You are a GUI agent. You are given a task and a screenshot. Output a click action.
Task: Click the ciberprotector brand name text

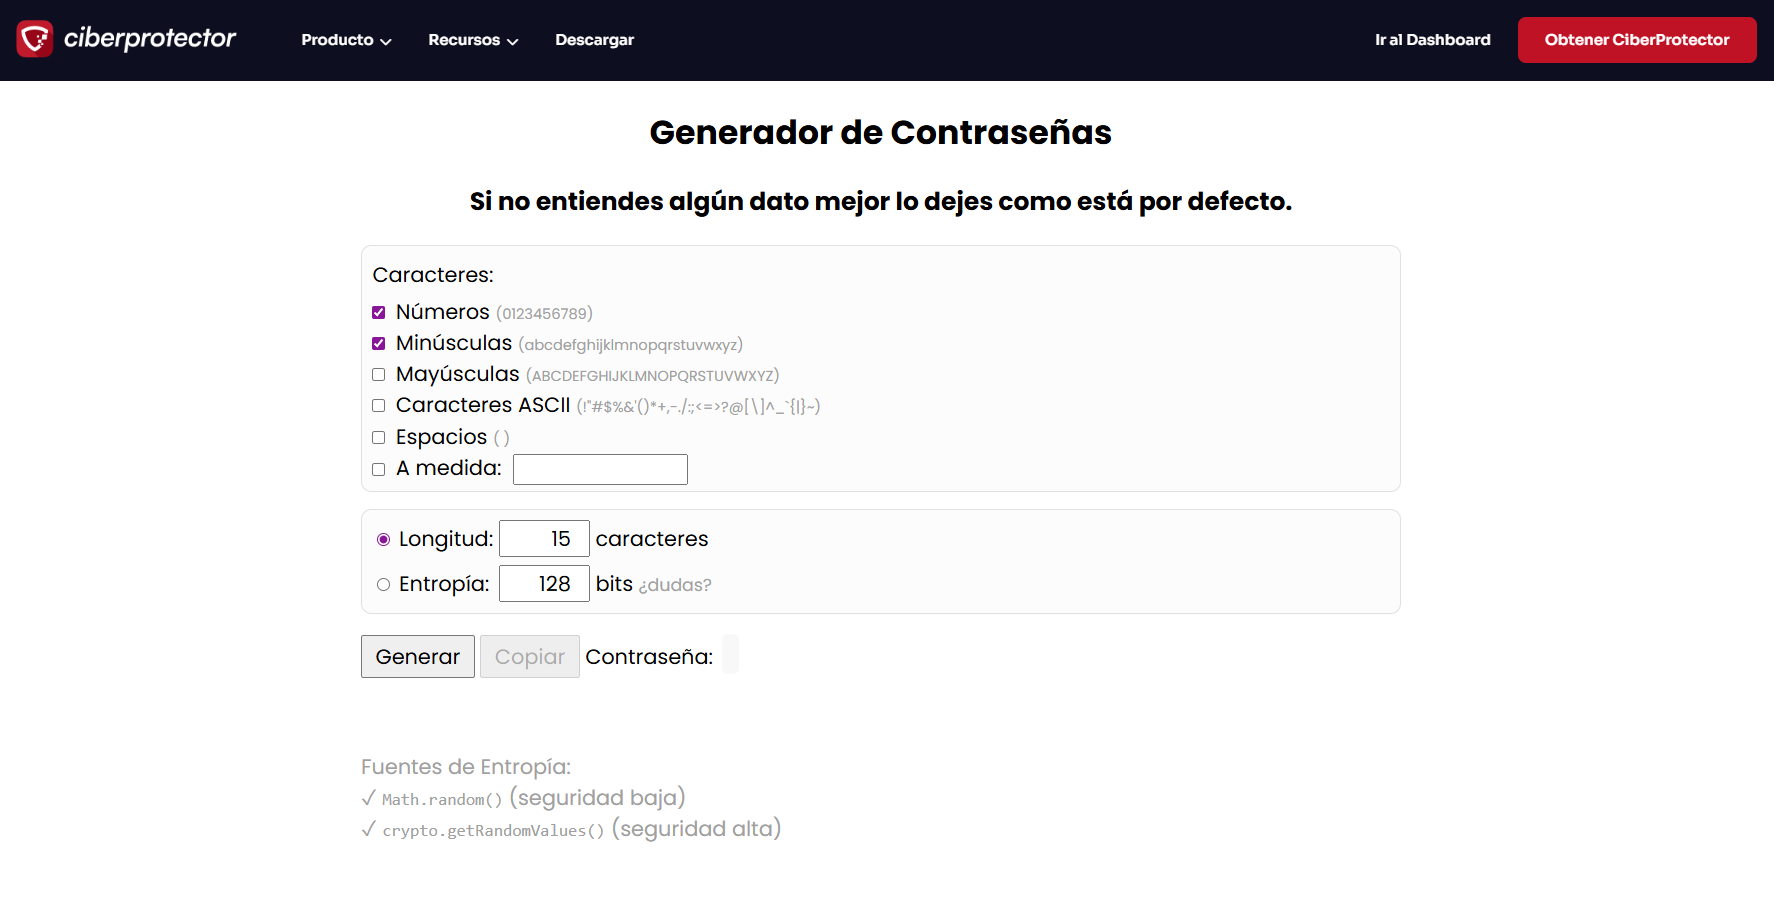coord(150,39)
